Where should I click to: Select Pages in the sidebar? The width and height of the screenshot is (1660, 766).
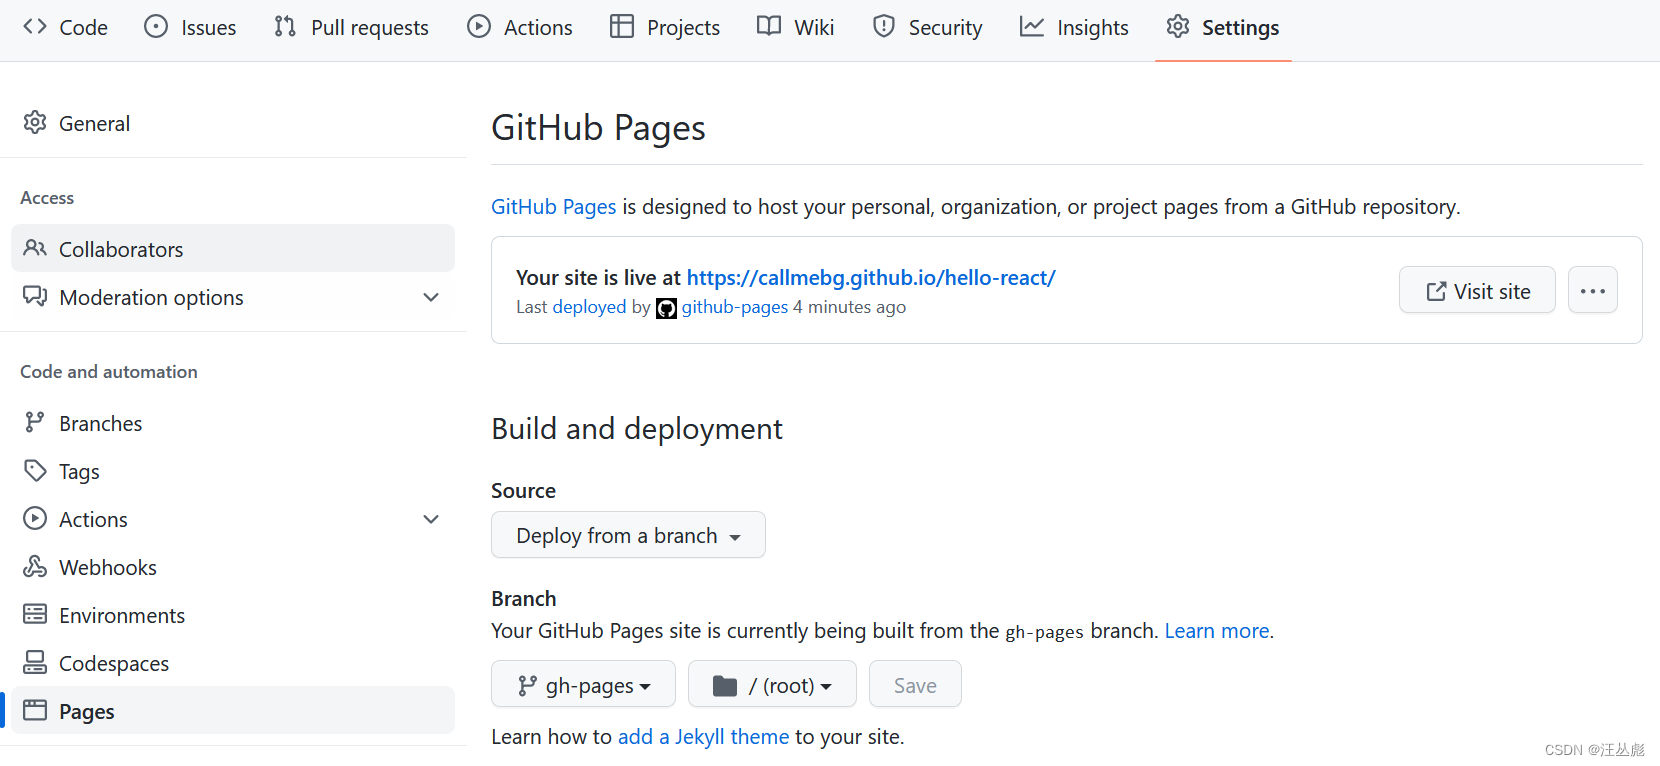233,710
